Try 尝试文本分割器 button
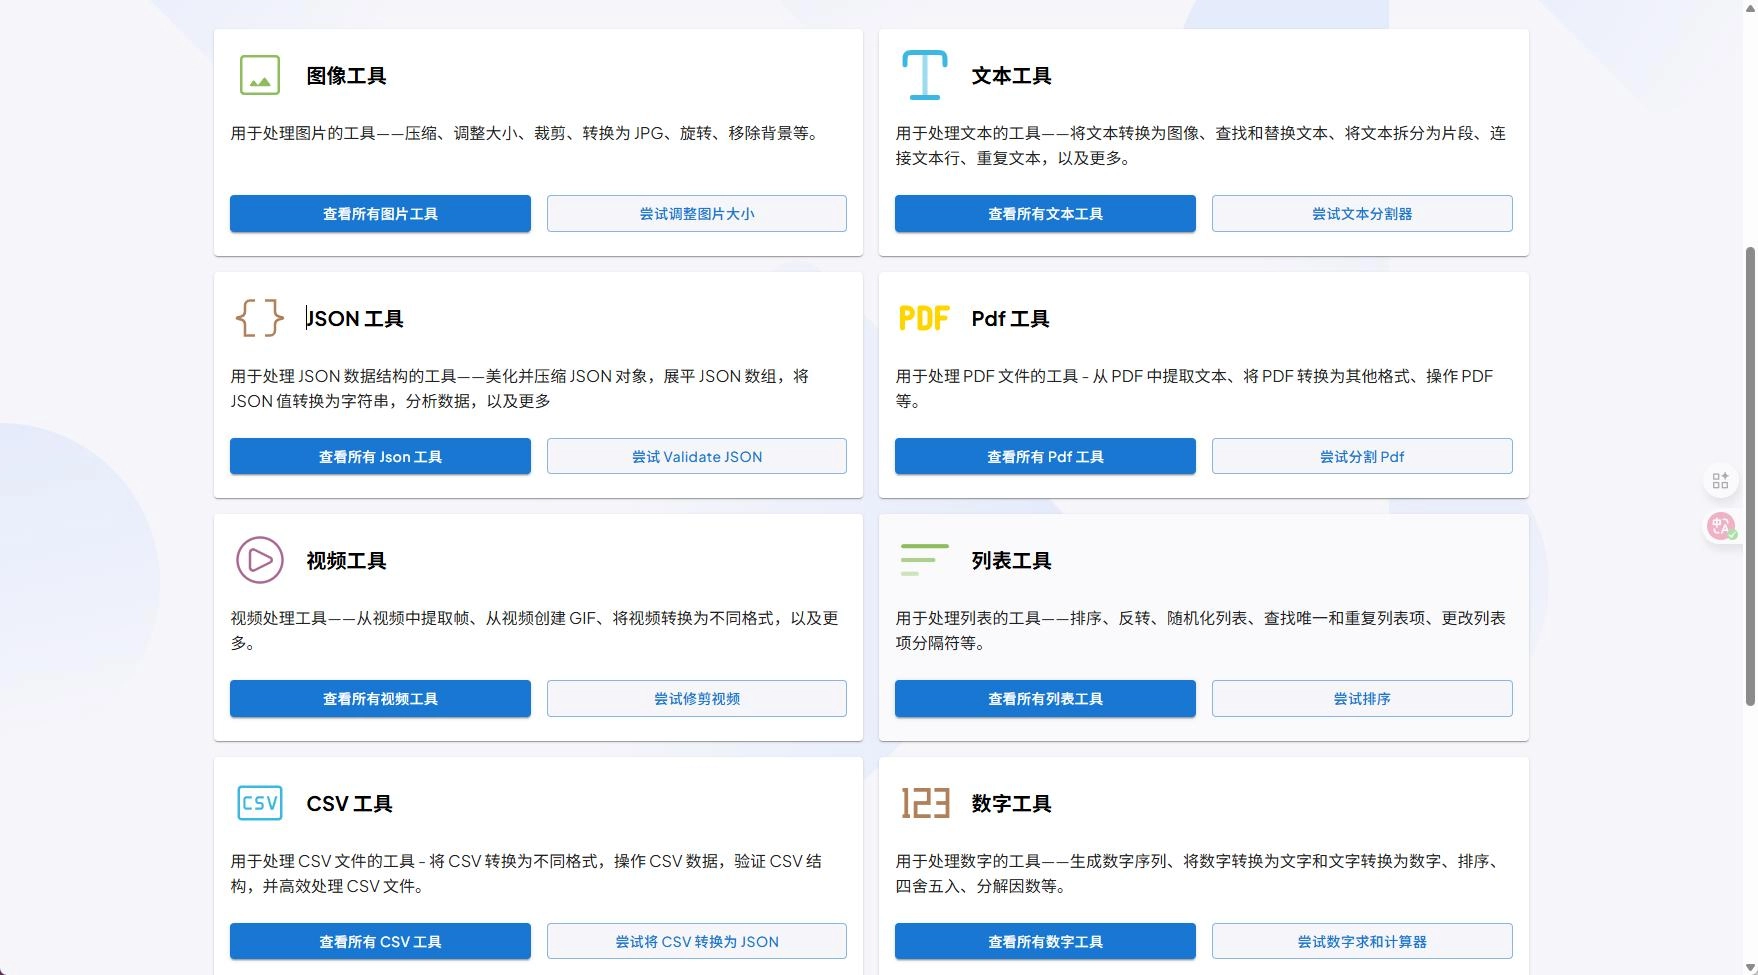Image resolution: width=1758 pixels, height=975 pixels. pos(1362,214)
